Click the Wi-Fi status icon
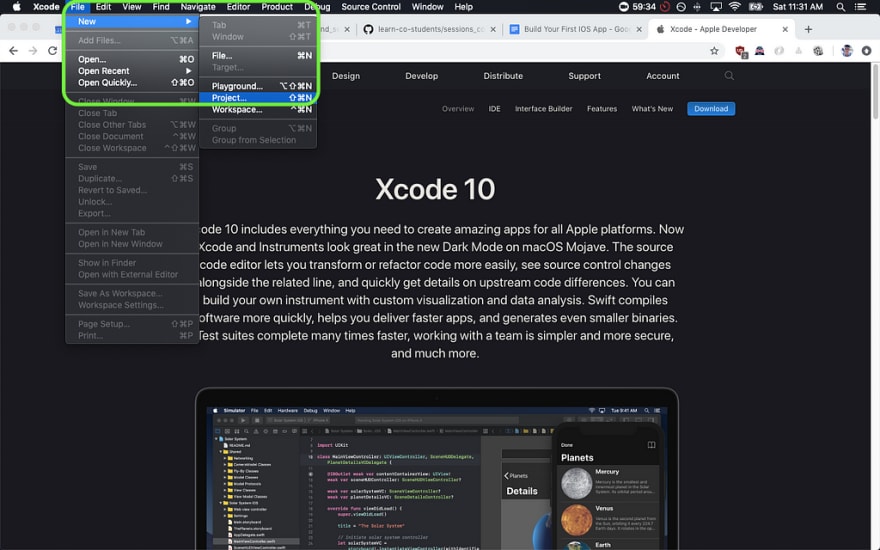 (x=735, y=7)
